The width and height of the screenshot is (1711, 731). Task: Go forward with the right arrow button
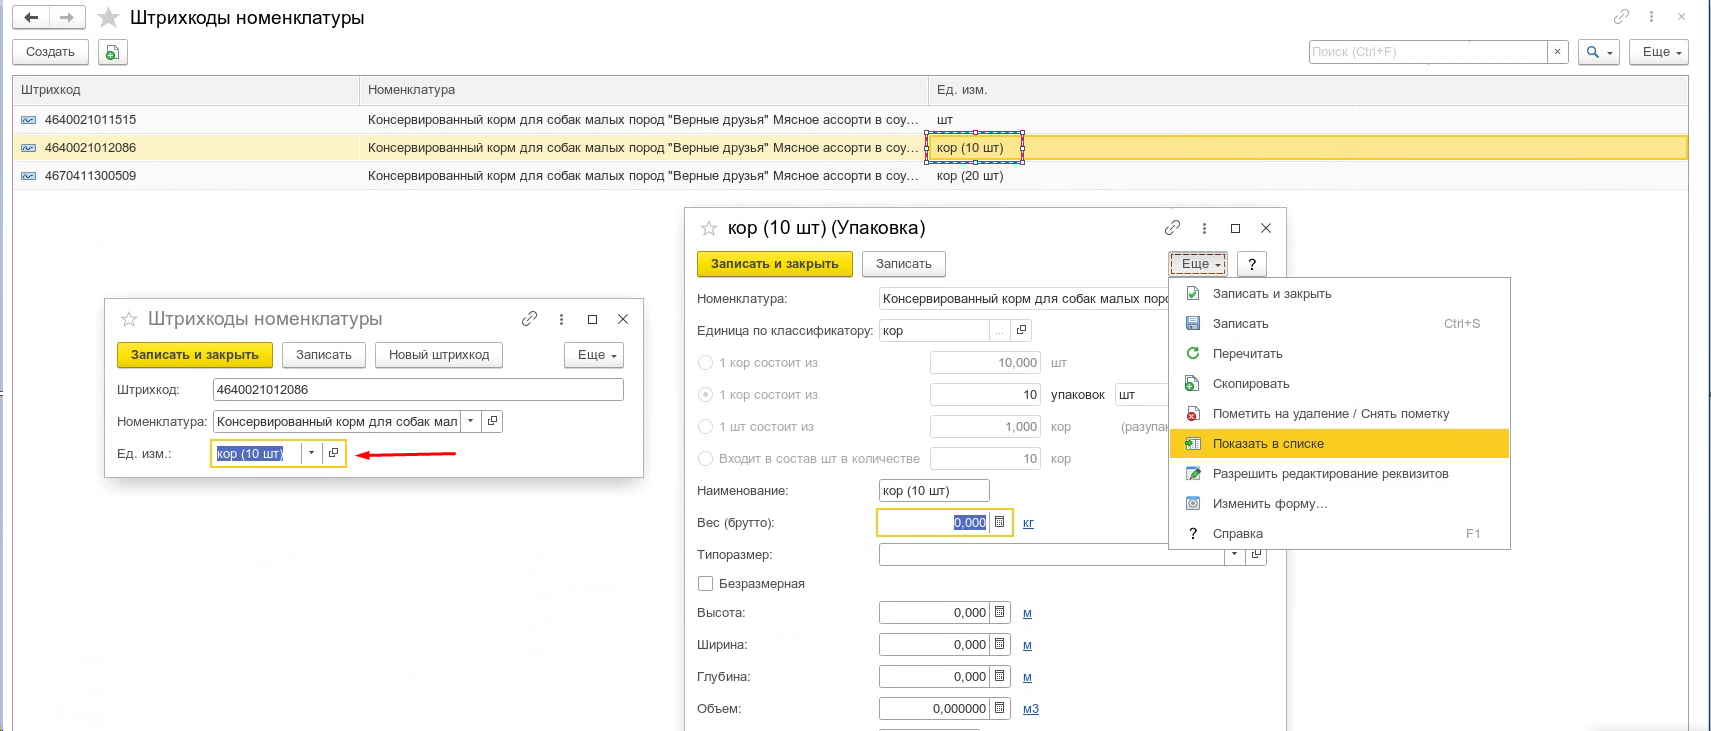pyautogui.click(x=67, y=17)
